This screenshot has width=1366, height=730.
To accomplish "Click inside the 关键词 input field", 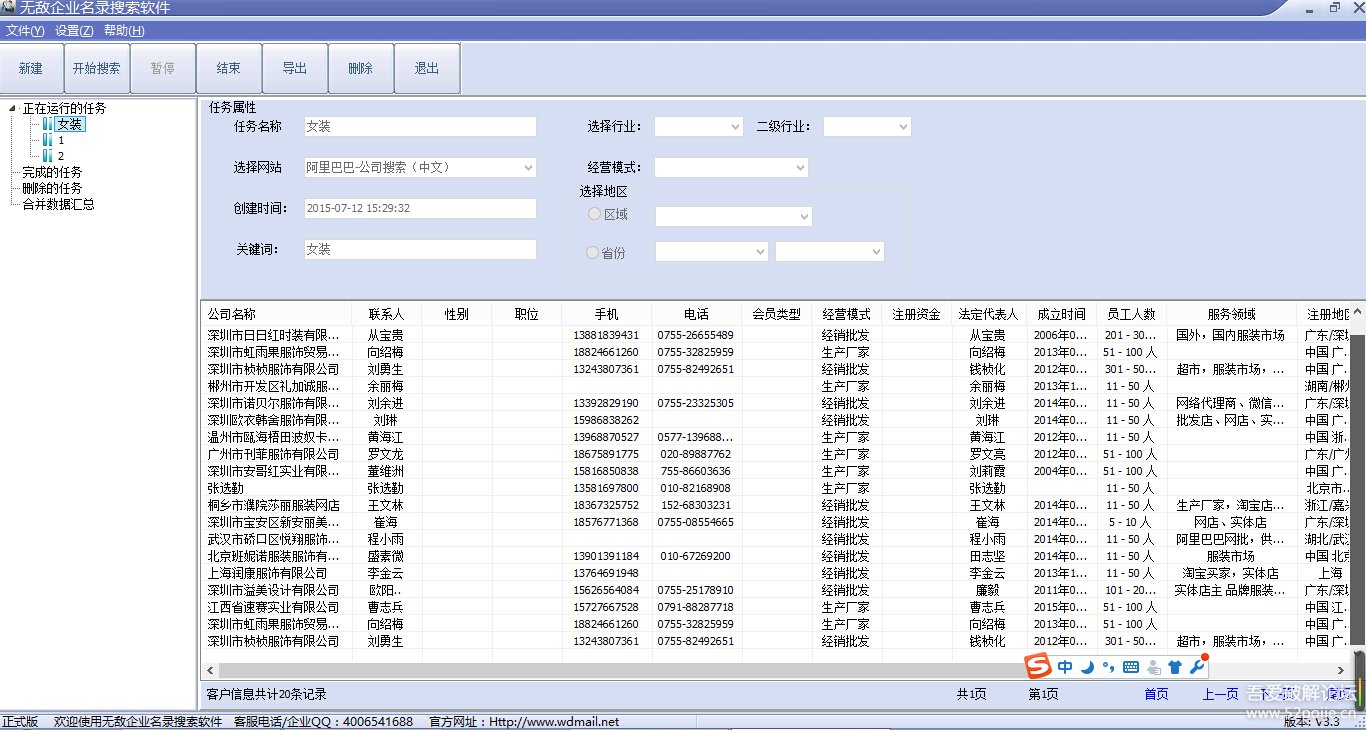I will [420, 249].
